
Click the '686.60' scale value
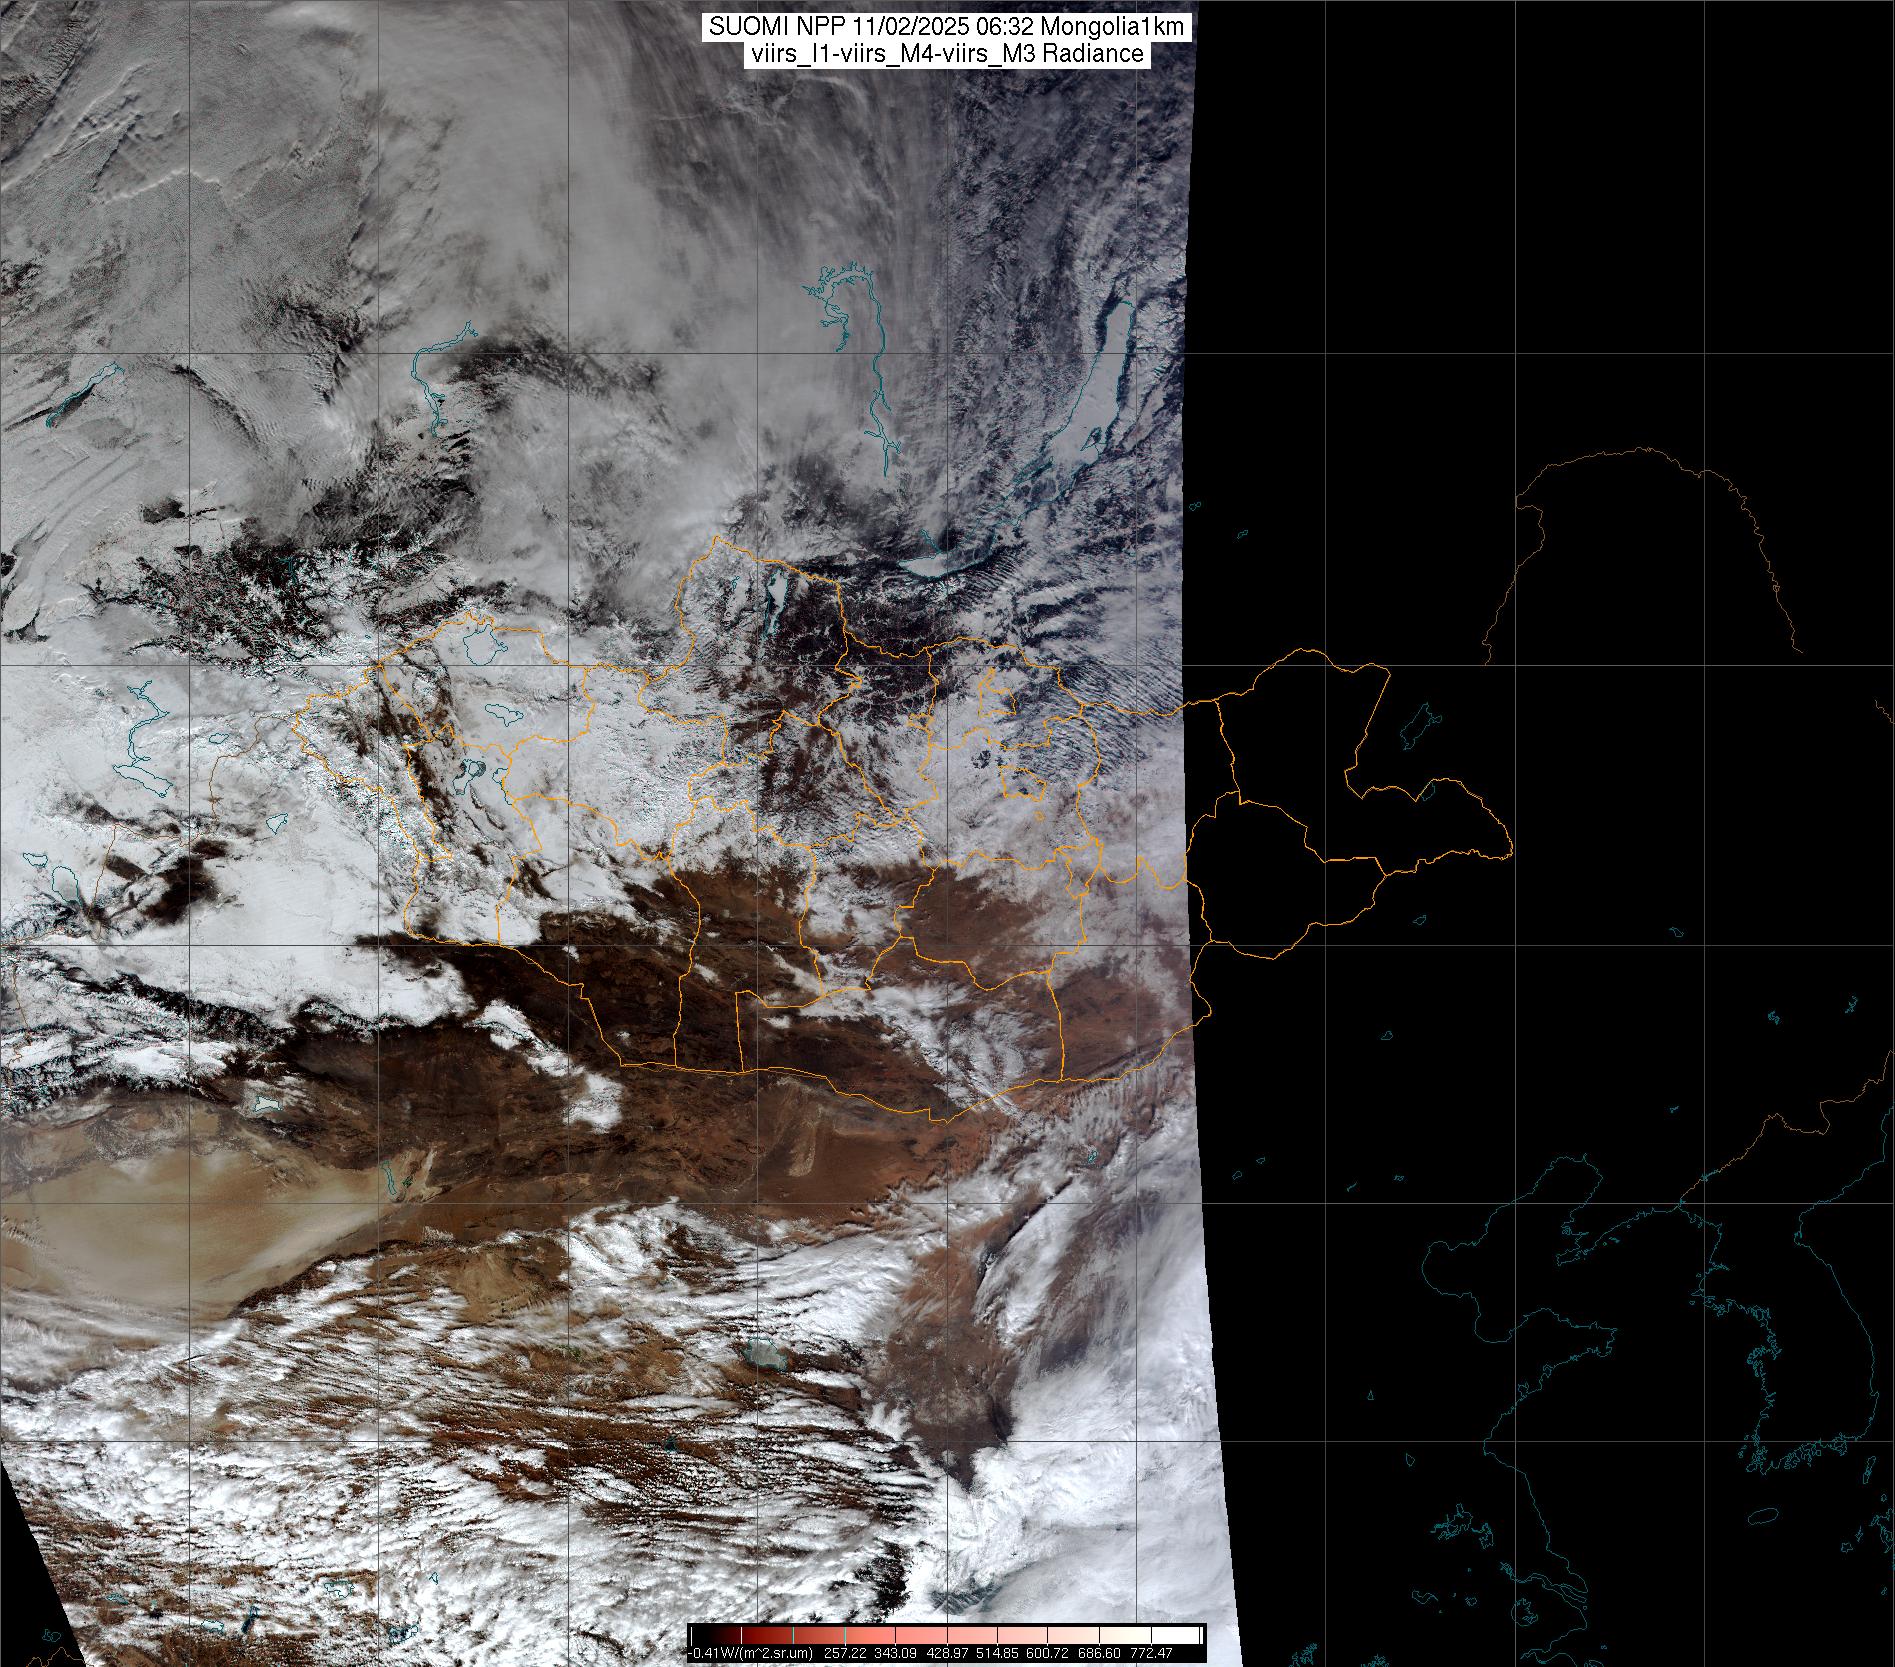pos(1099,1653)
